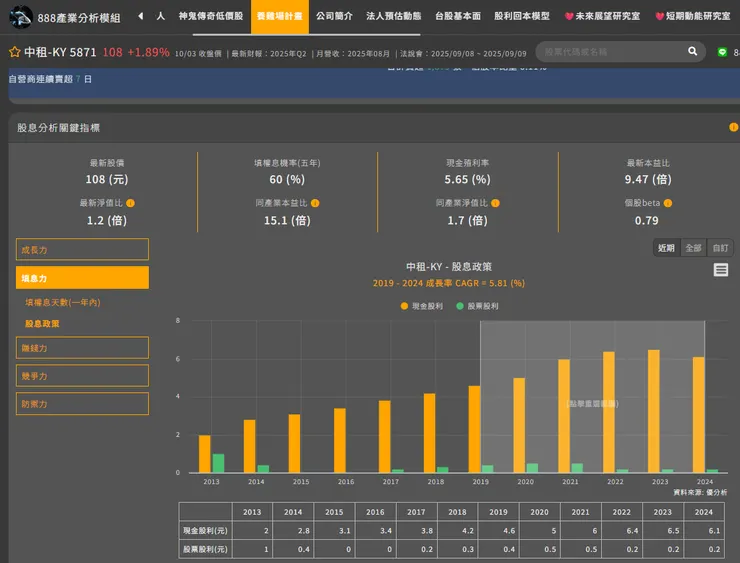Expand the 成長力 section

click(x=82, y=250)
